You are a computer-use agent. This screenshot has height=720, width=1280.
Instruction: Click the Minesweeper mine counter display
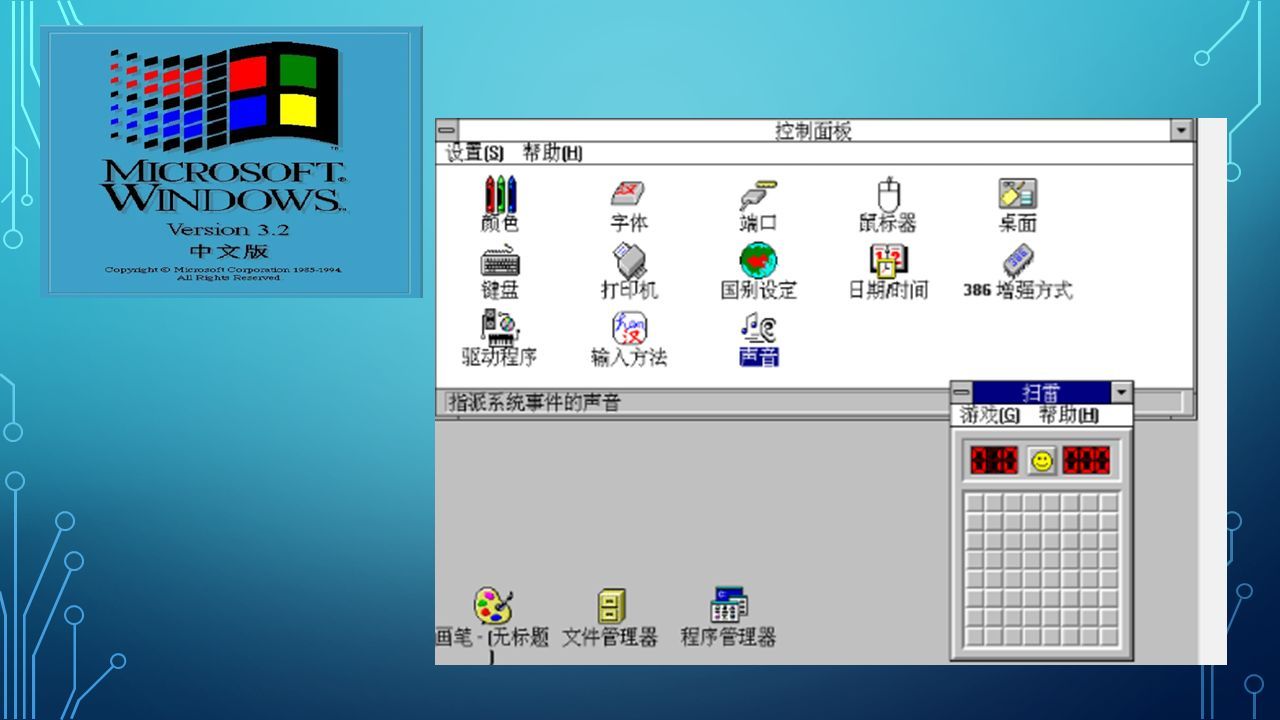pos(994,461)
